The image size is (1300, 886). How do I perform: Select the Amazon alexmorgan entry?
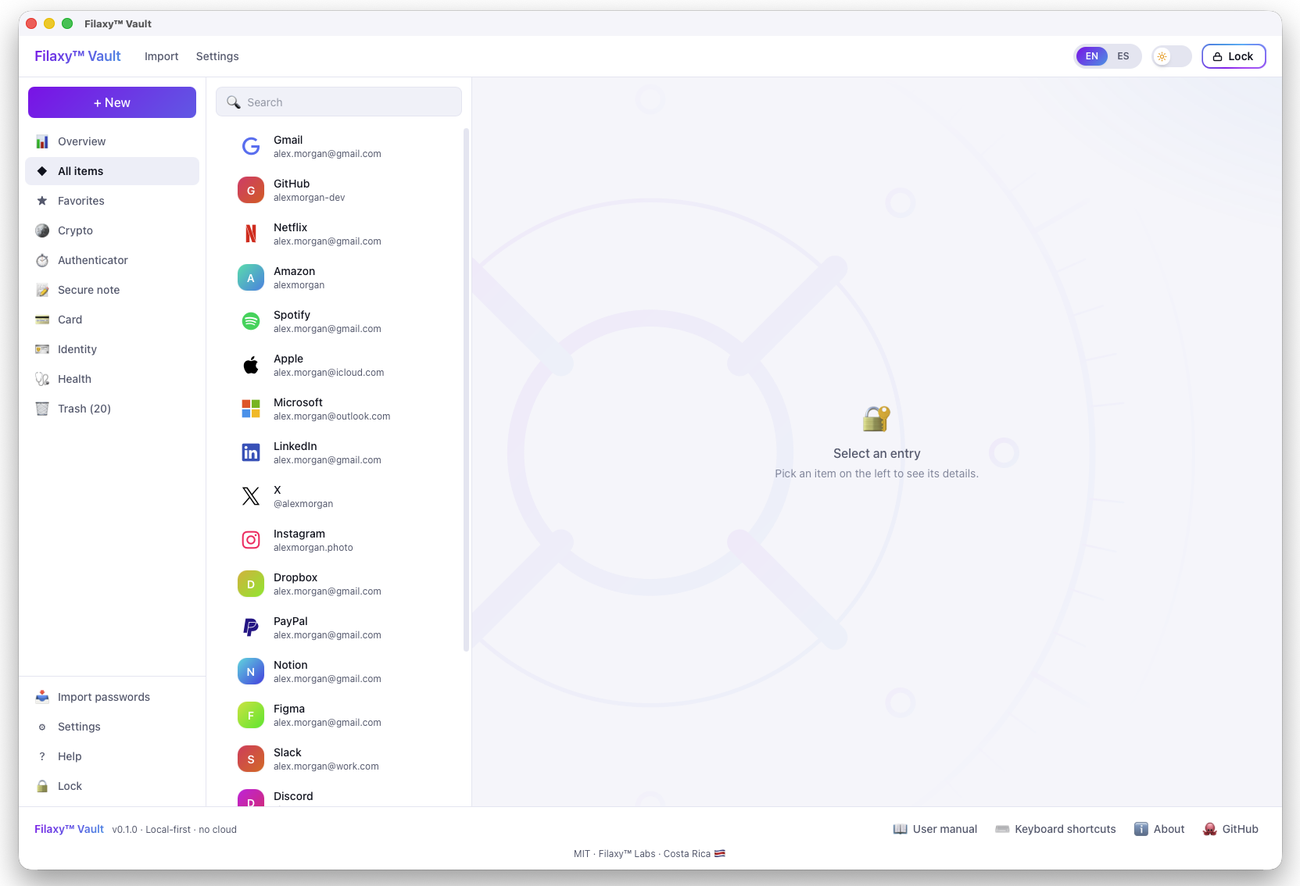[339, 278]
